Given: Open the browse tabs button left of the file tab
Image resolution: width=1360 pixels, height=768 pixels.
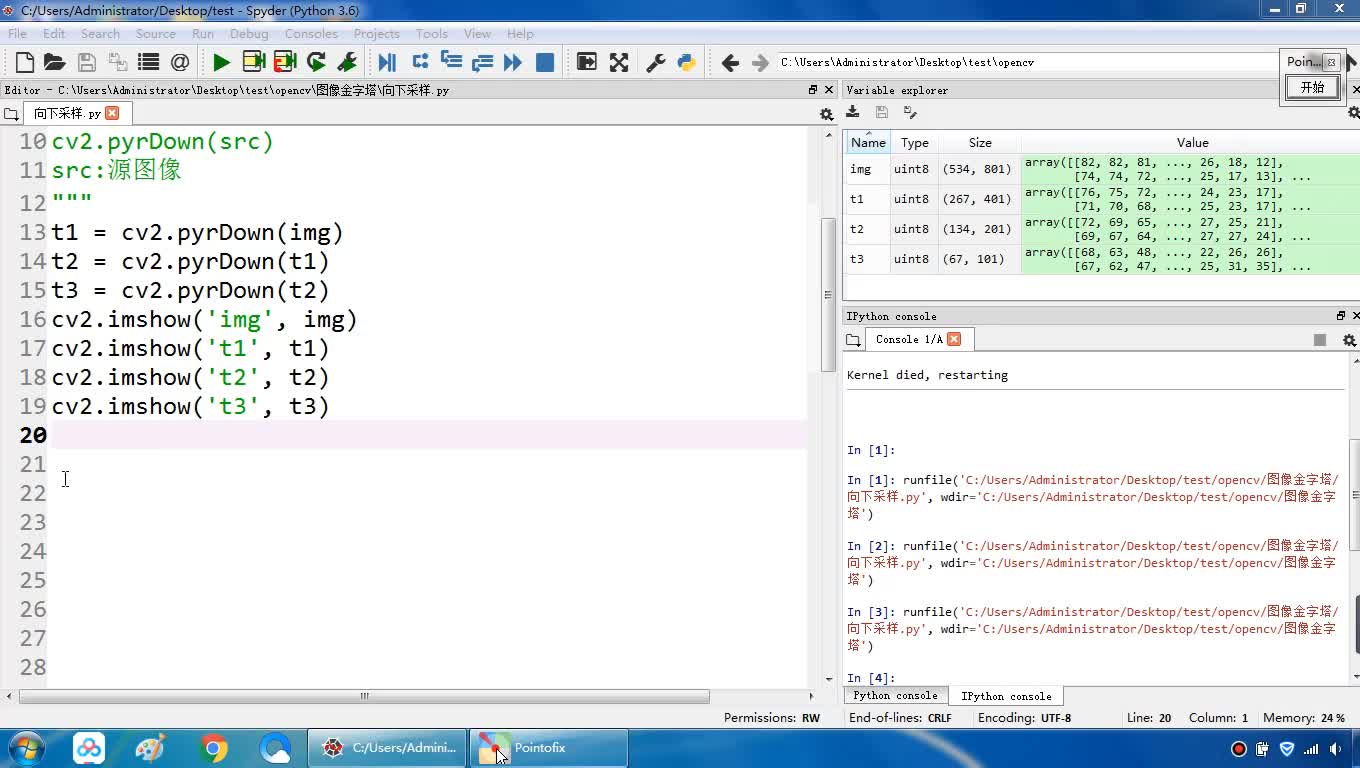Looking at the screenshot, I should pyautogui.click(x=11, y=114).
